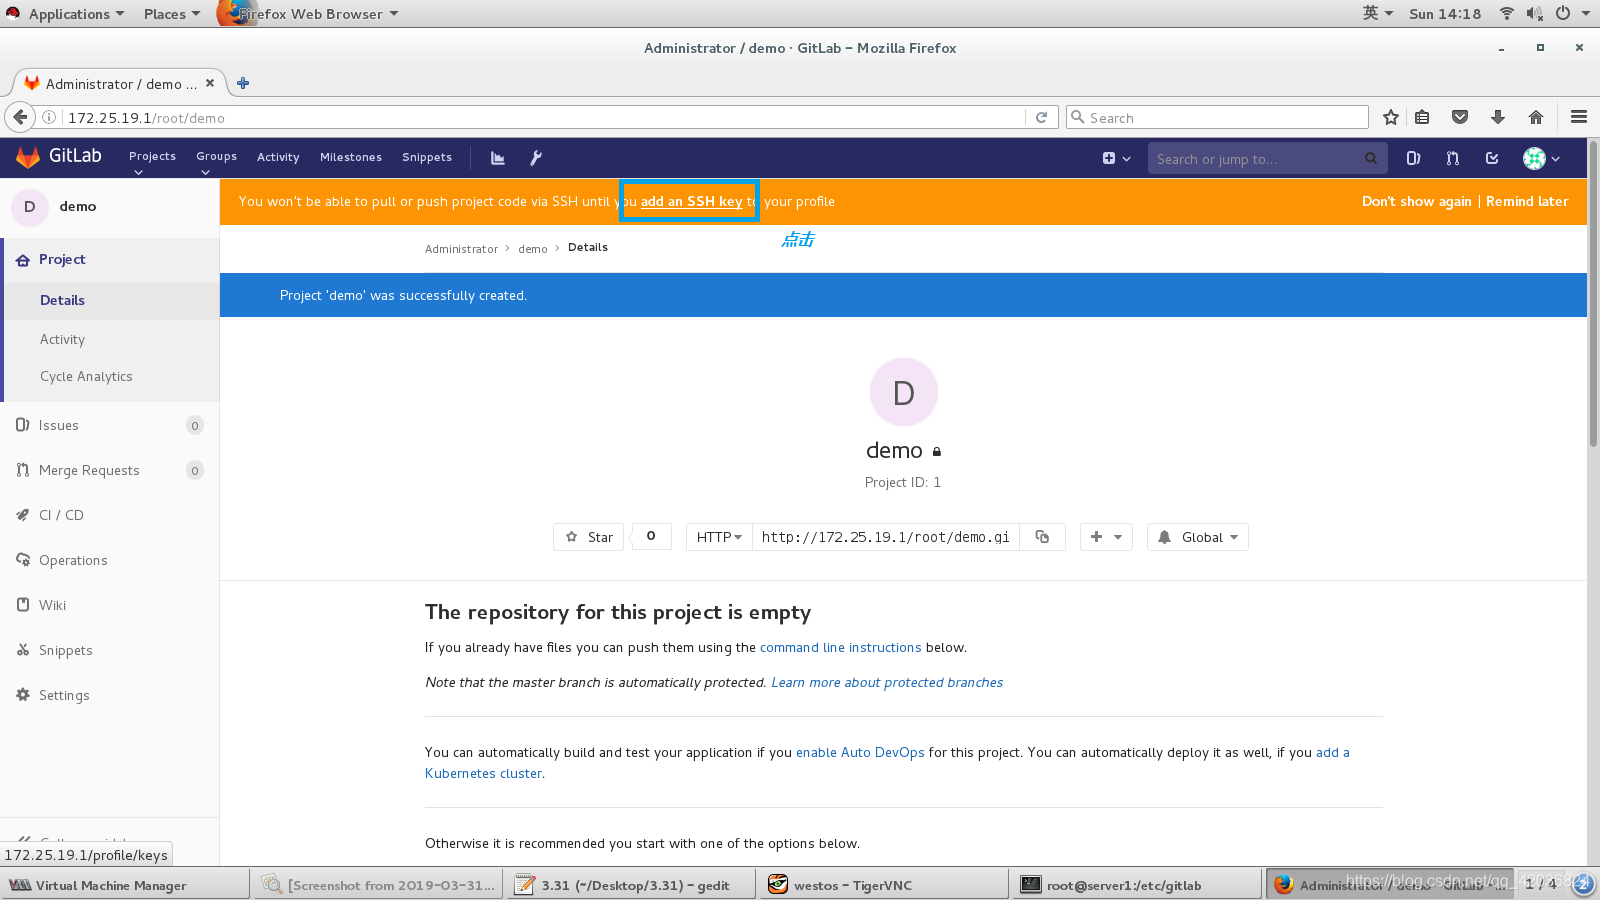1600x900 pixels.
Task: Open the user avatar menu
Action: [1541, 158]
